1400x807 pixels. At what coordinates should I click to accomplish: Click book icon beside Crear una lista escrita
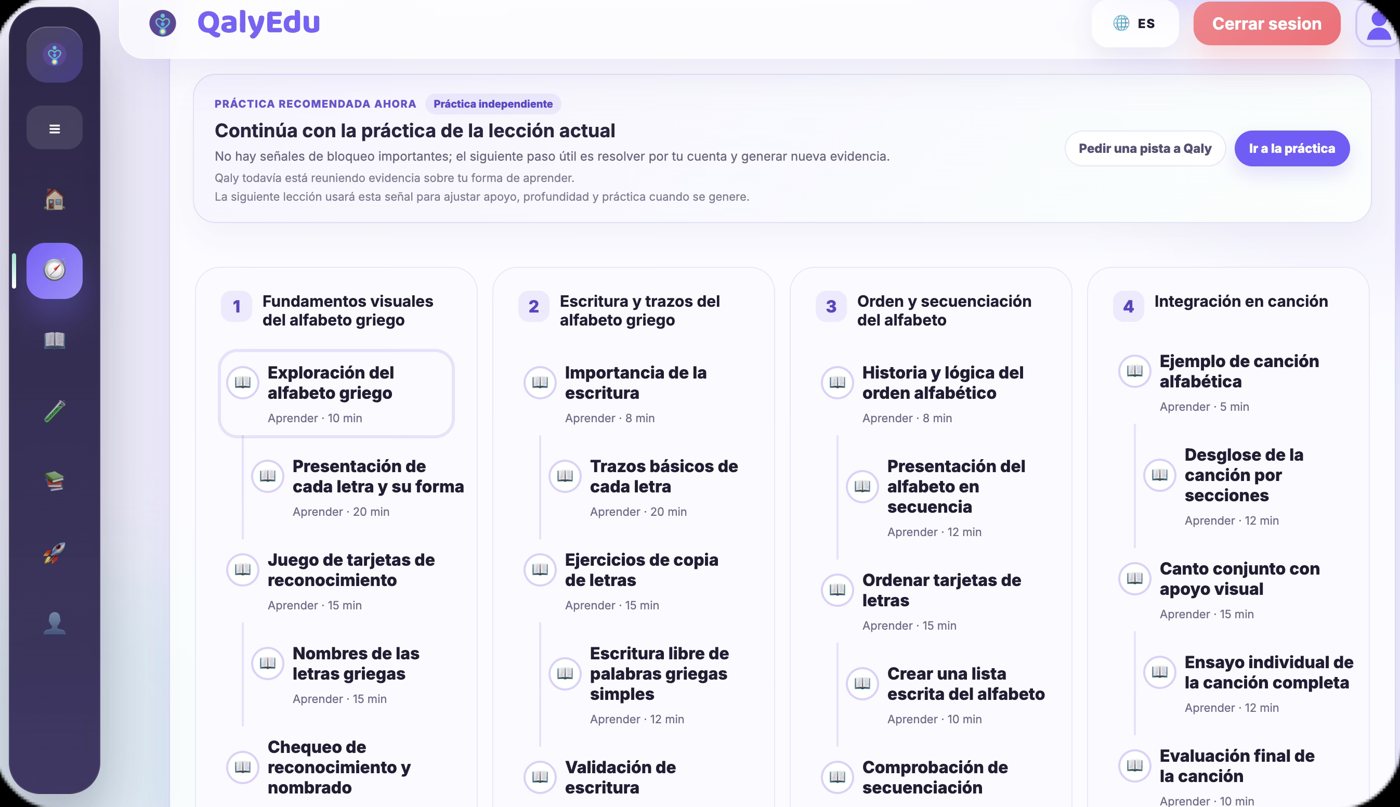[x=862, y=684]
